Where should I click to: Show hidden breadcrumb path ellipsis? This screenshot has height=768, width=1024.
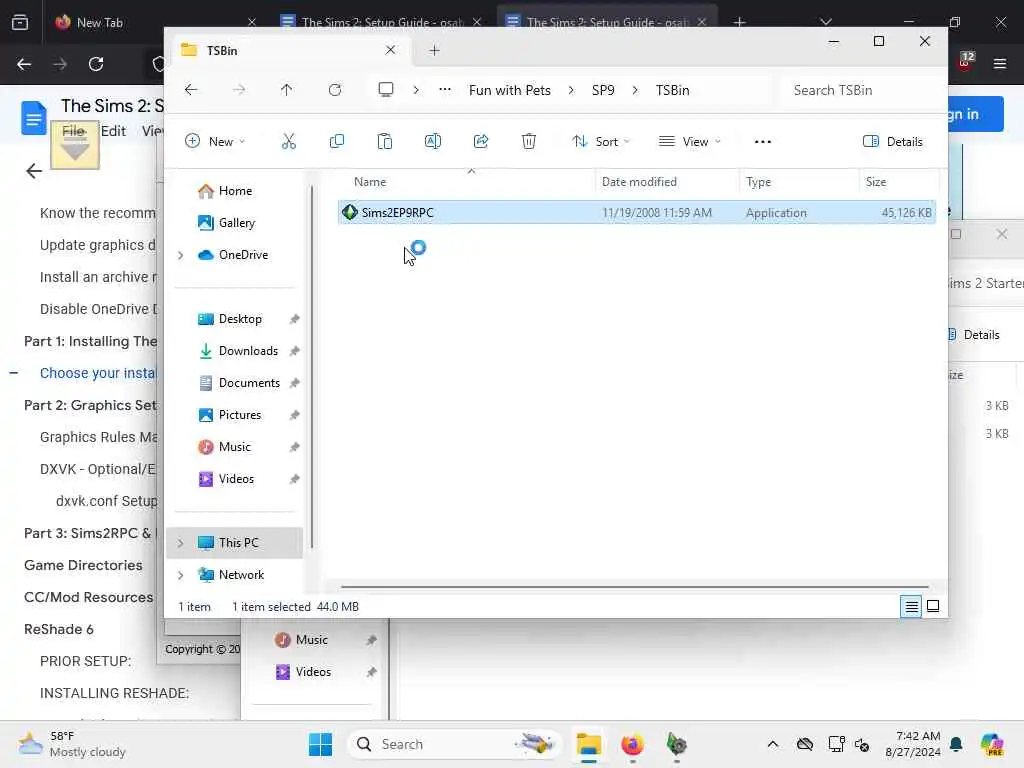pos(445,90)
